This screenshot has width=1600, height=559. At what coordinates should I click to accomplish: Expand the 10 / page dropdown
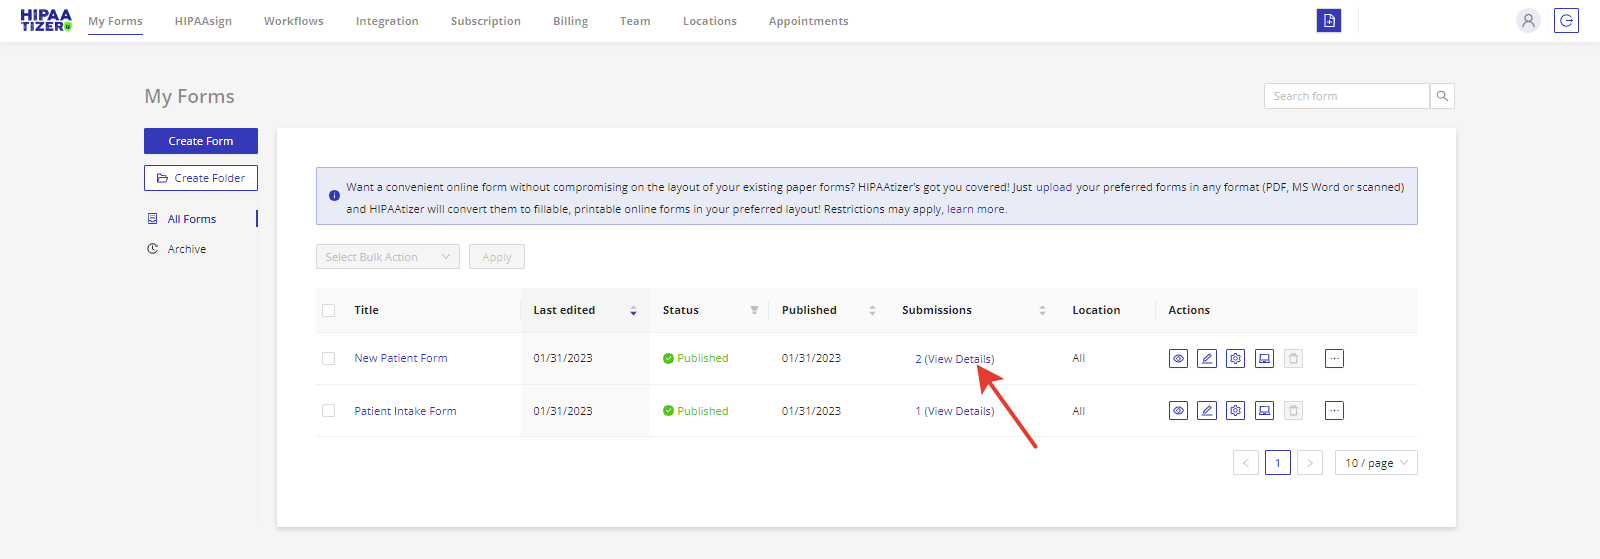tap(1376, 463)
